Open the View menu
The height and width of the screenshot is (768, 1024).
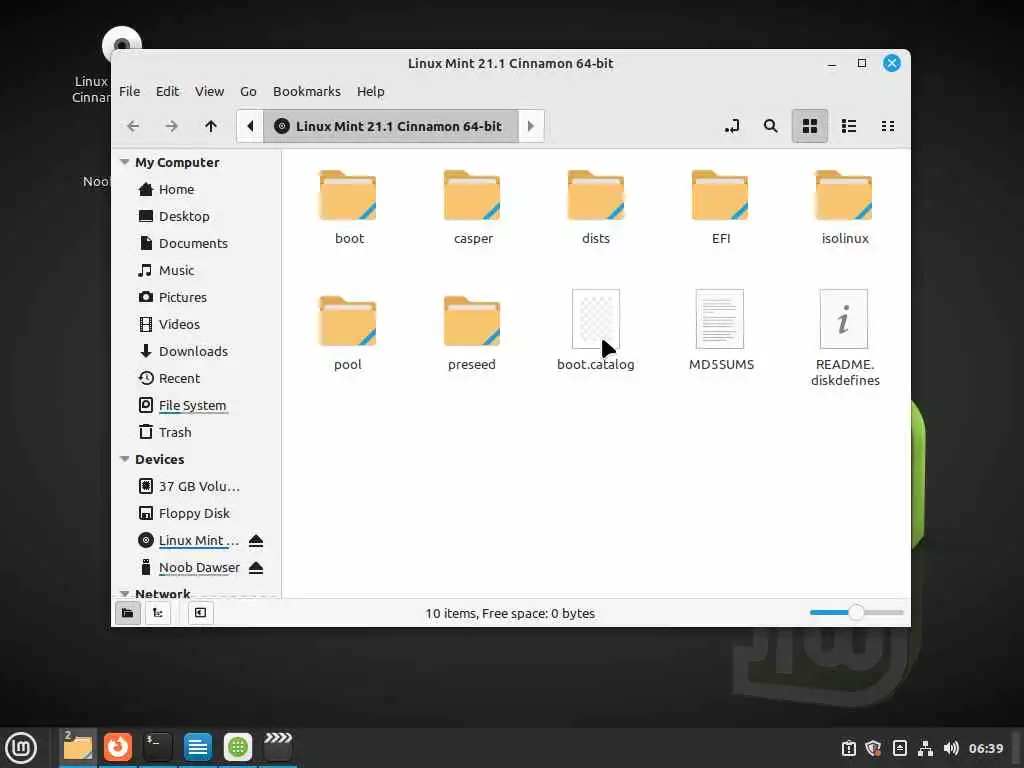[209, 91]
